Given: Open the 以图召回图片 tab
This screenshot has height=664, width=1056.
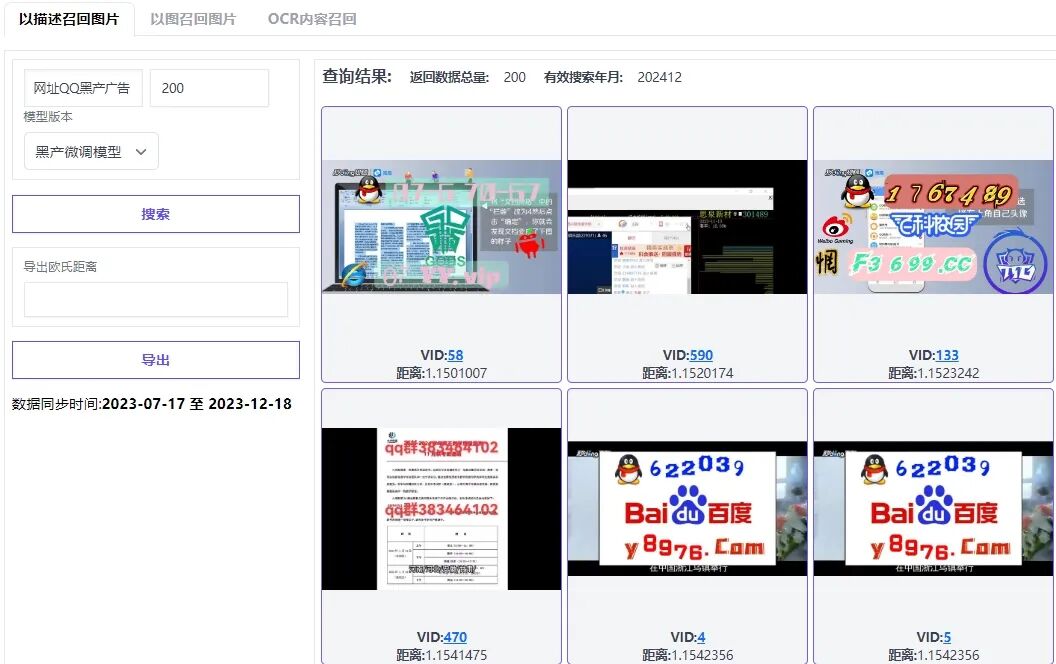Looking at the screenshot, I should pyautogui.click(x=193, y=19).
